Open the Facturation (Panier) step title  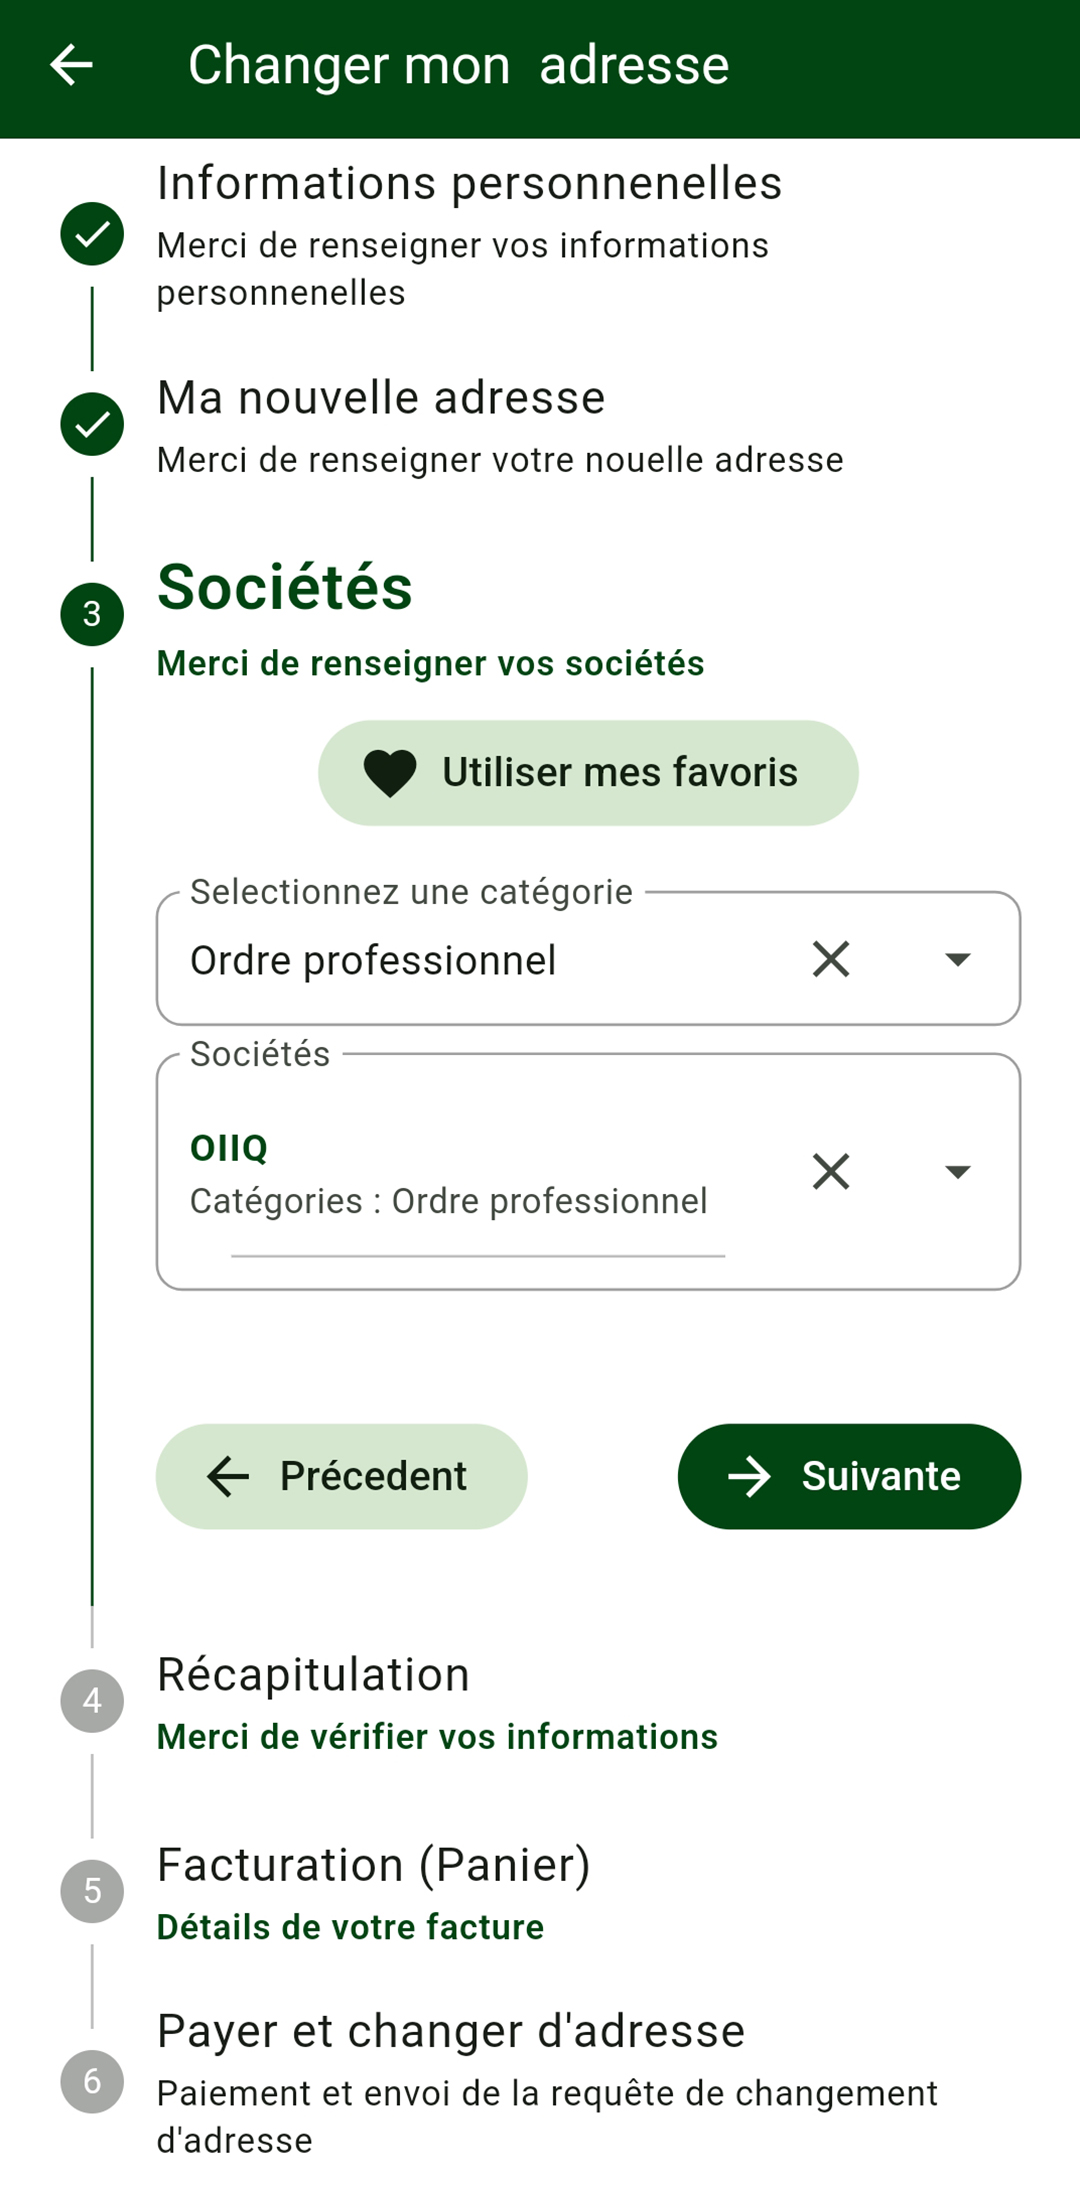pyautogui.click(x=374, y=1866)
